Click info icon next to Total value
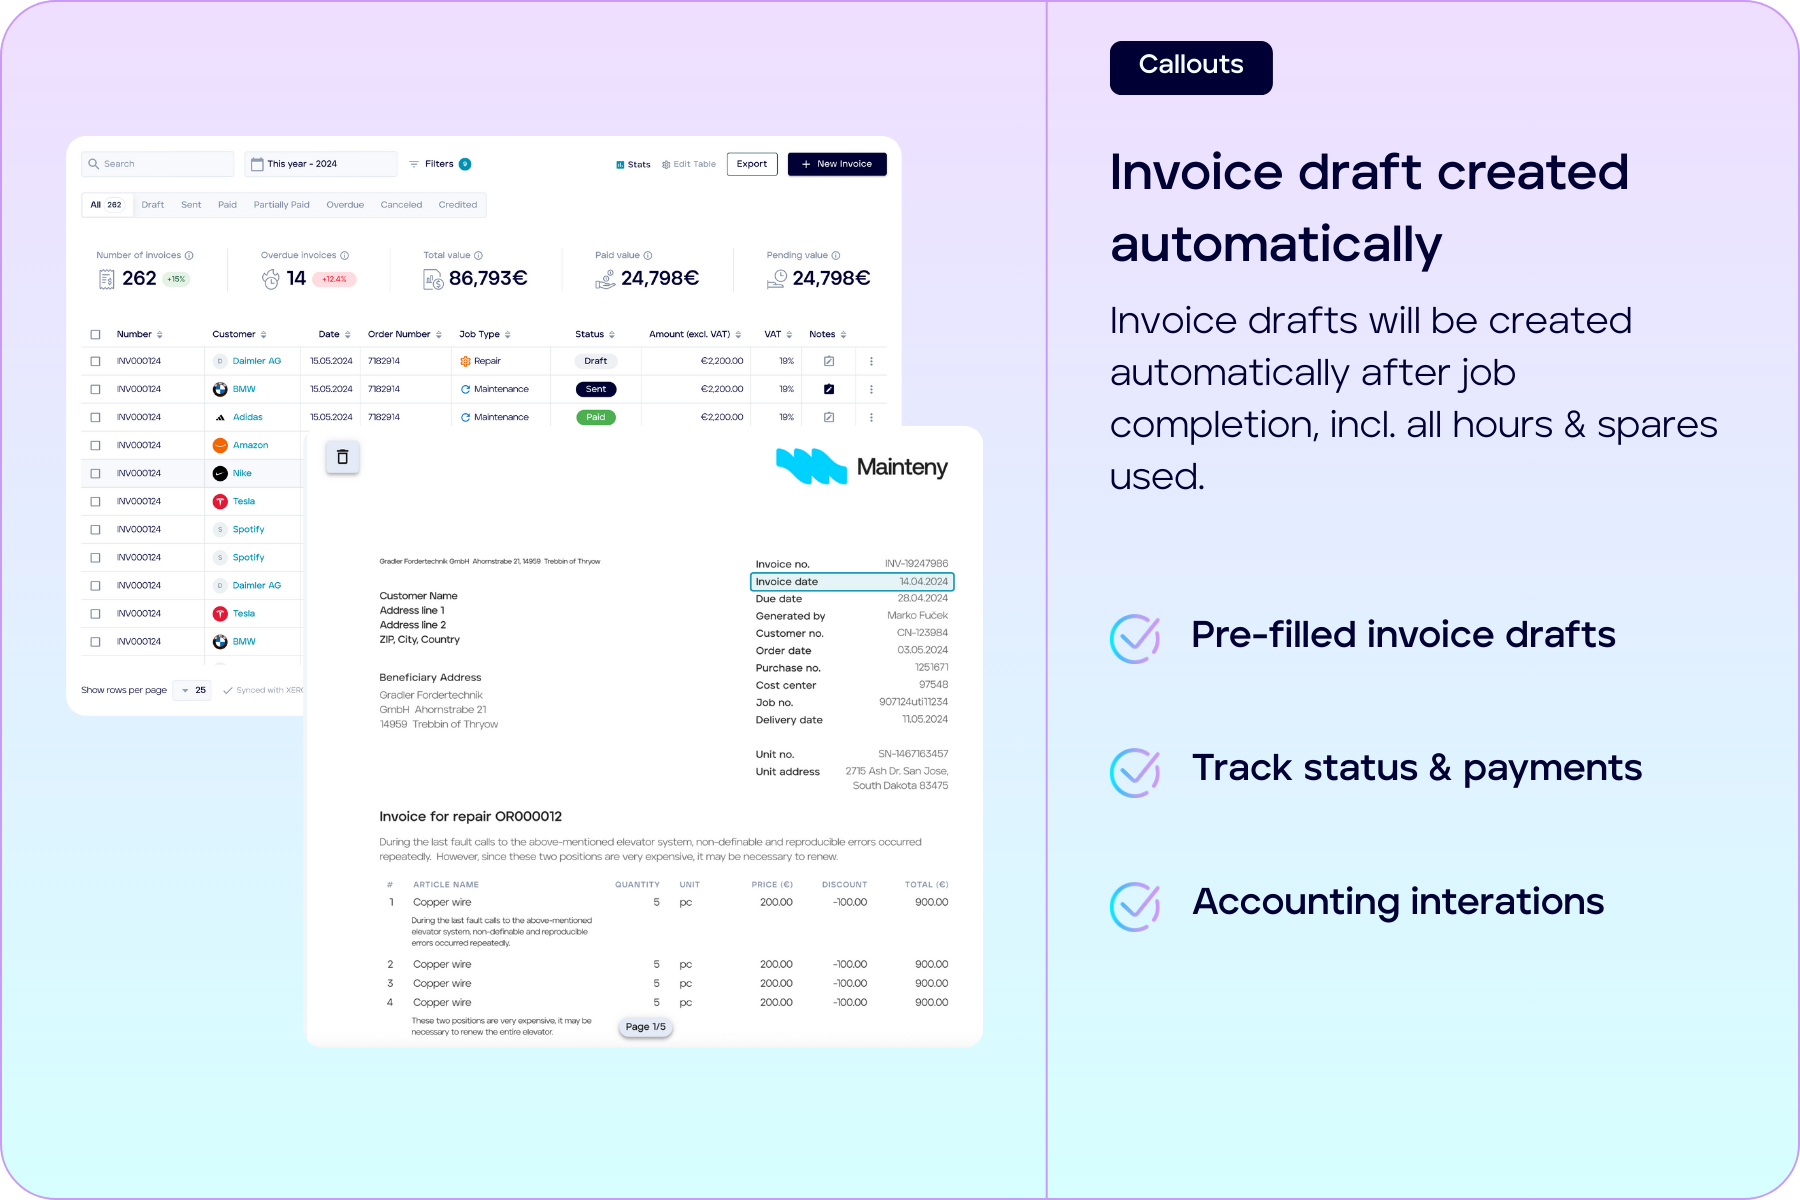1800x1200 pixels. pos(478,255)
